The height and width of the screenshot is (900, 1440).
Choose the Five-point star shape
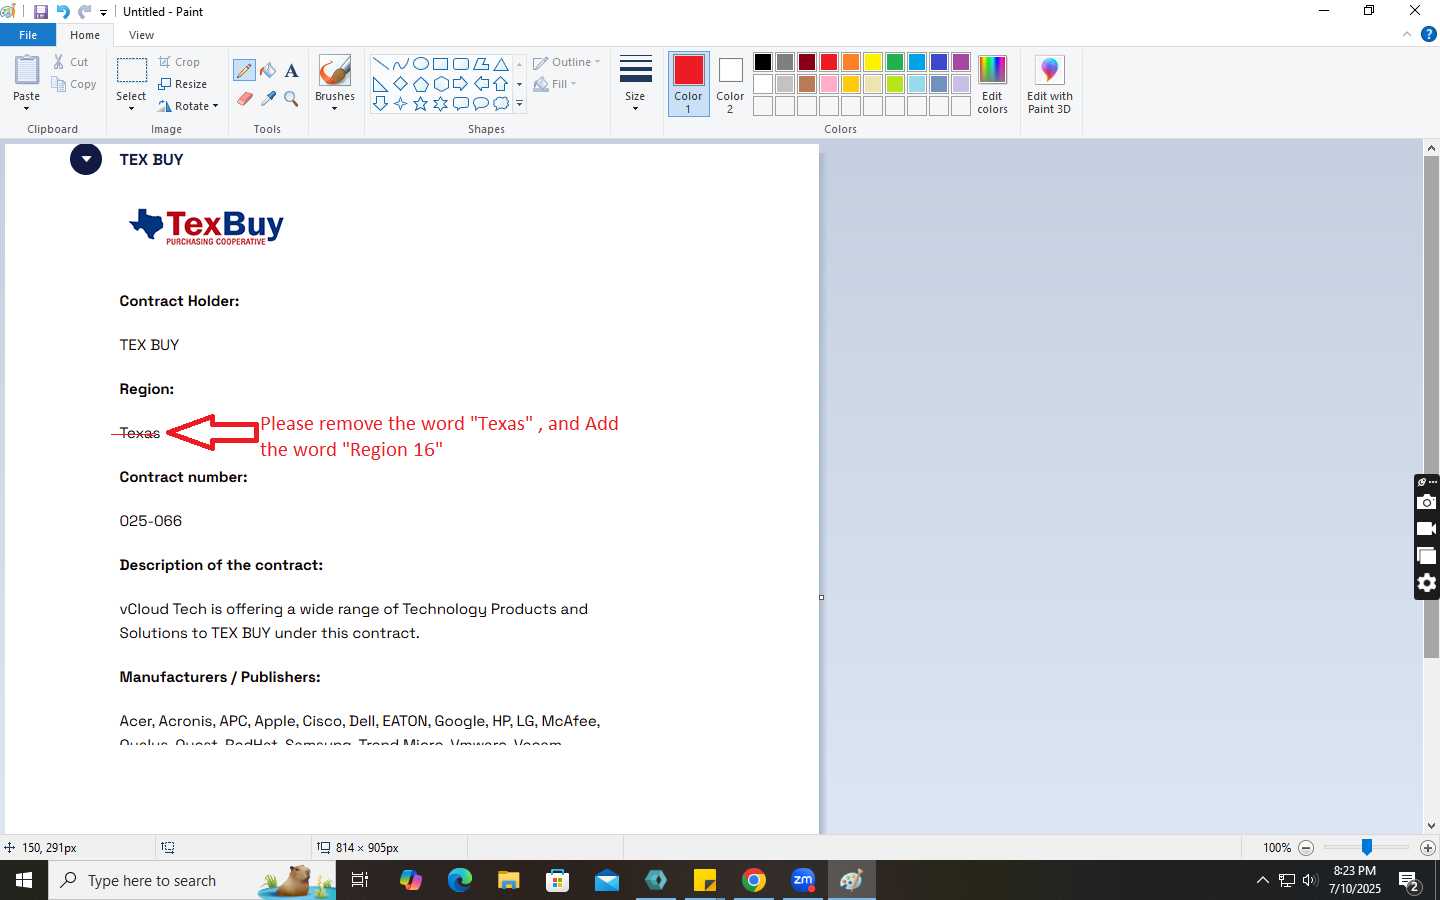coord(421,104)
